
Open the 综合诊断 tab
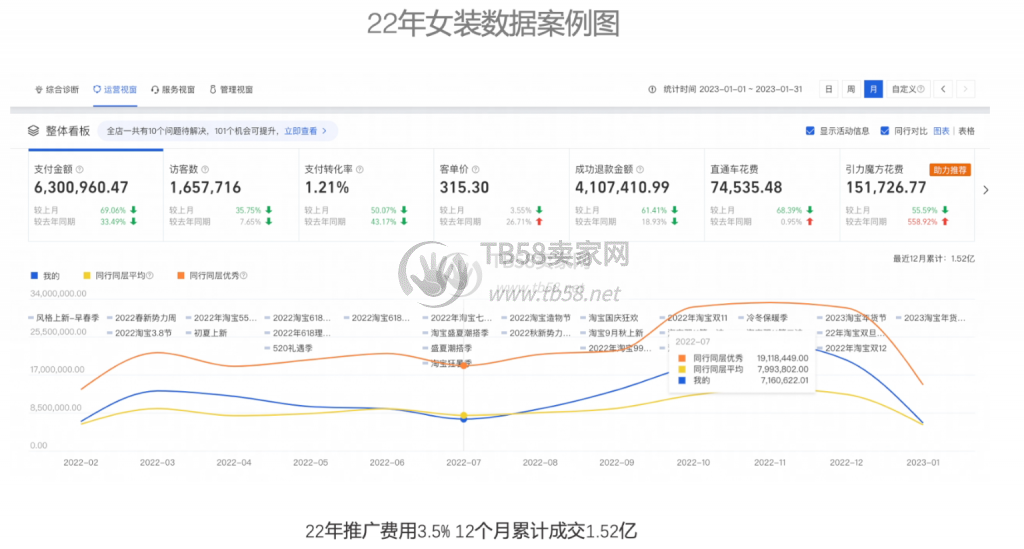coord(57,89)
